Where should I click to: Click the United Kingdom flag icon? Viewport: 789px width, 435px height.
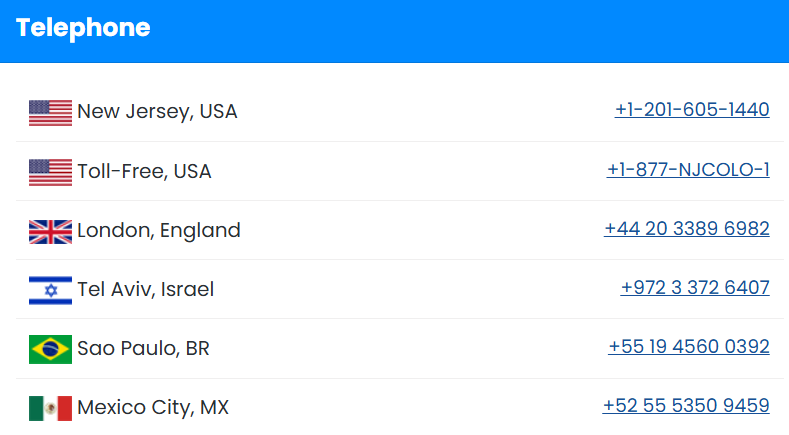[x=50, y=231]
